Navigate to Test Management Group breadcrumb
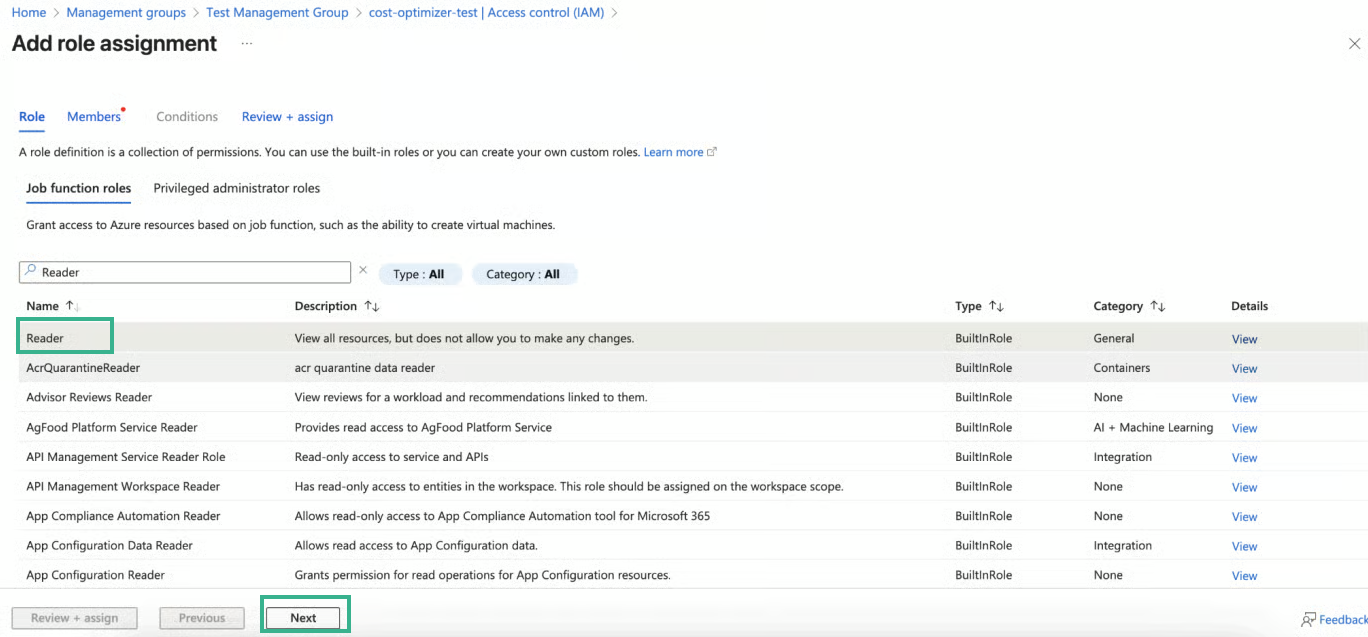 tap(277, 13)
